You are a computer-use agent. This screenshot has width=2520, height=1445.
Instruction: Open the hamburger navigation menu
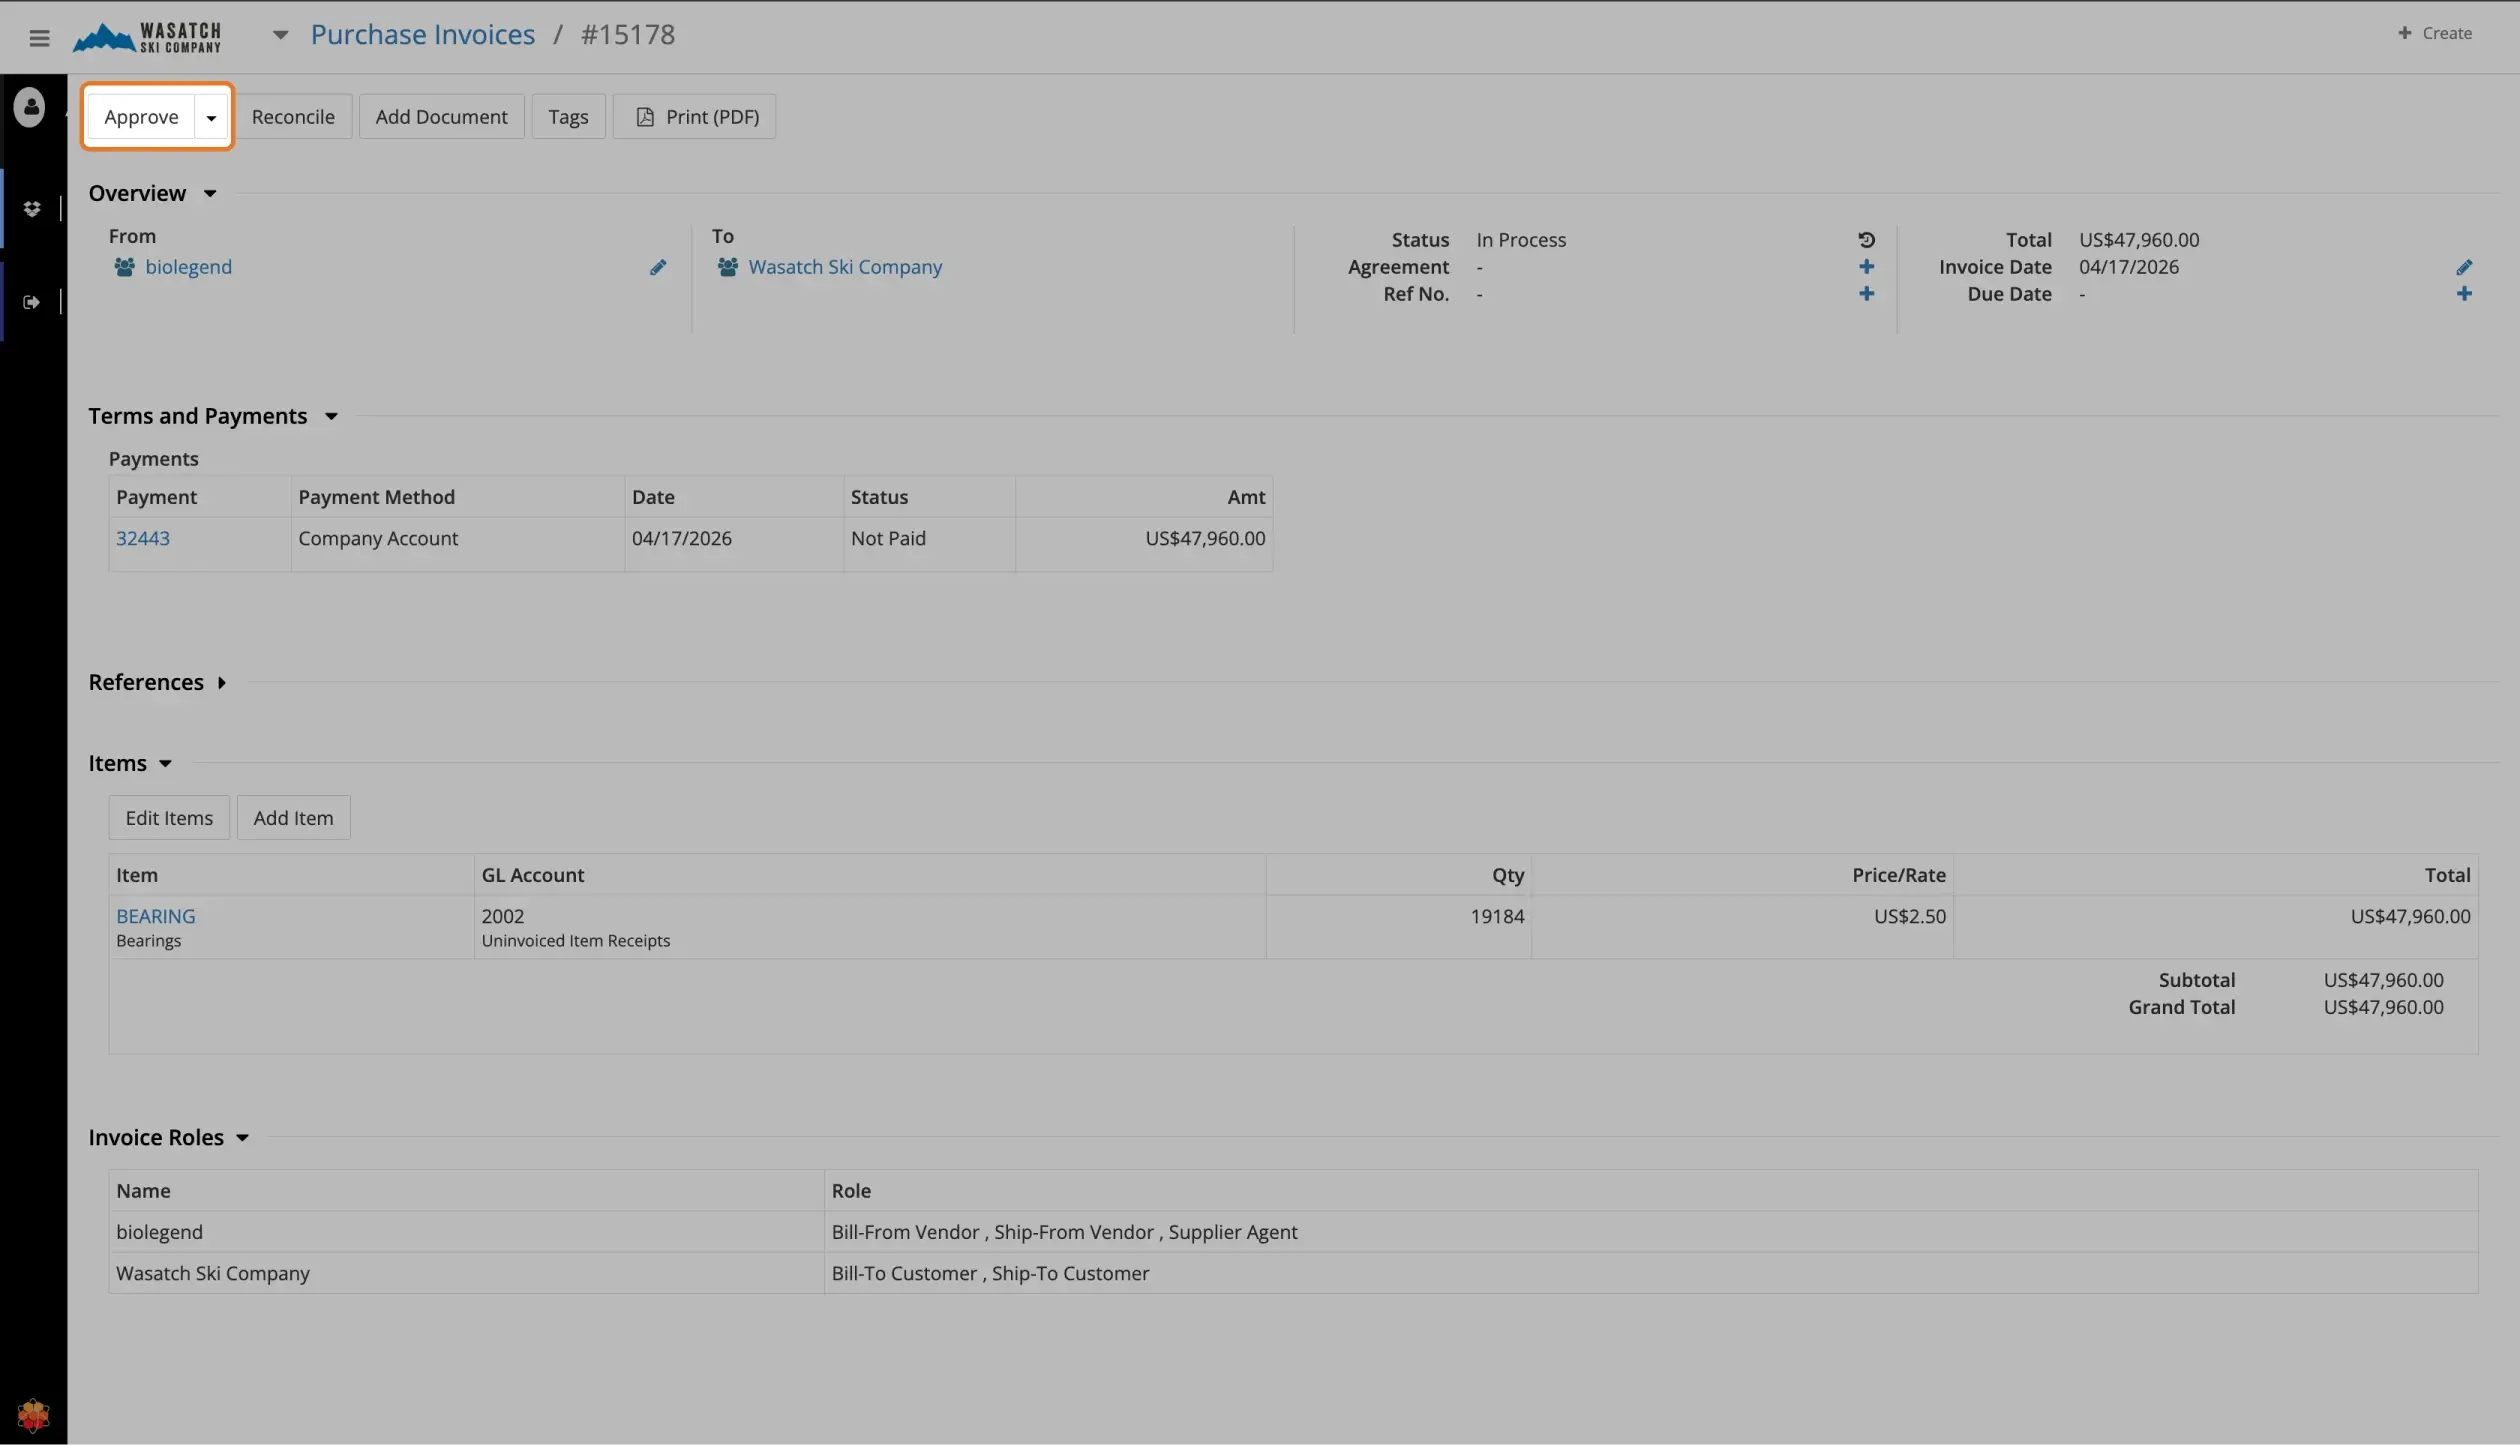pos(39,38)
